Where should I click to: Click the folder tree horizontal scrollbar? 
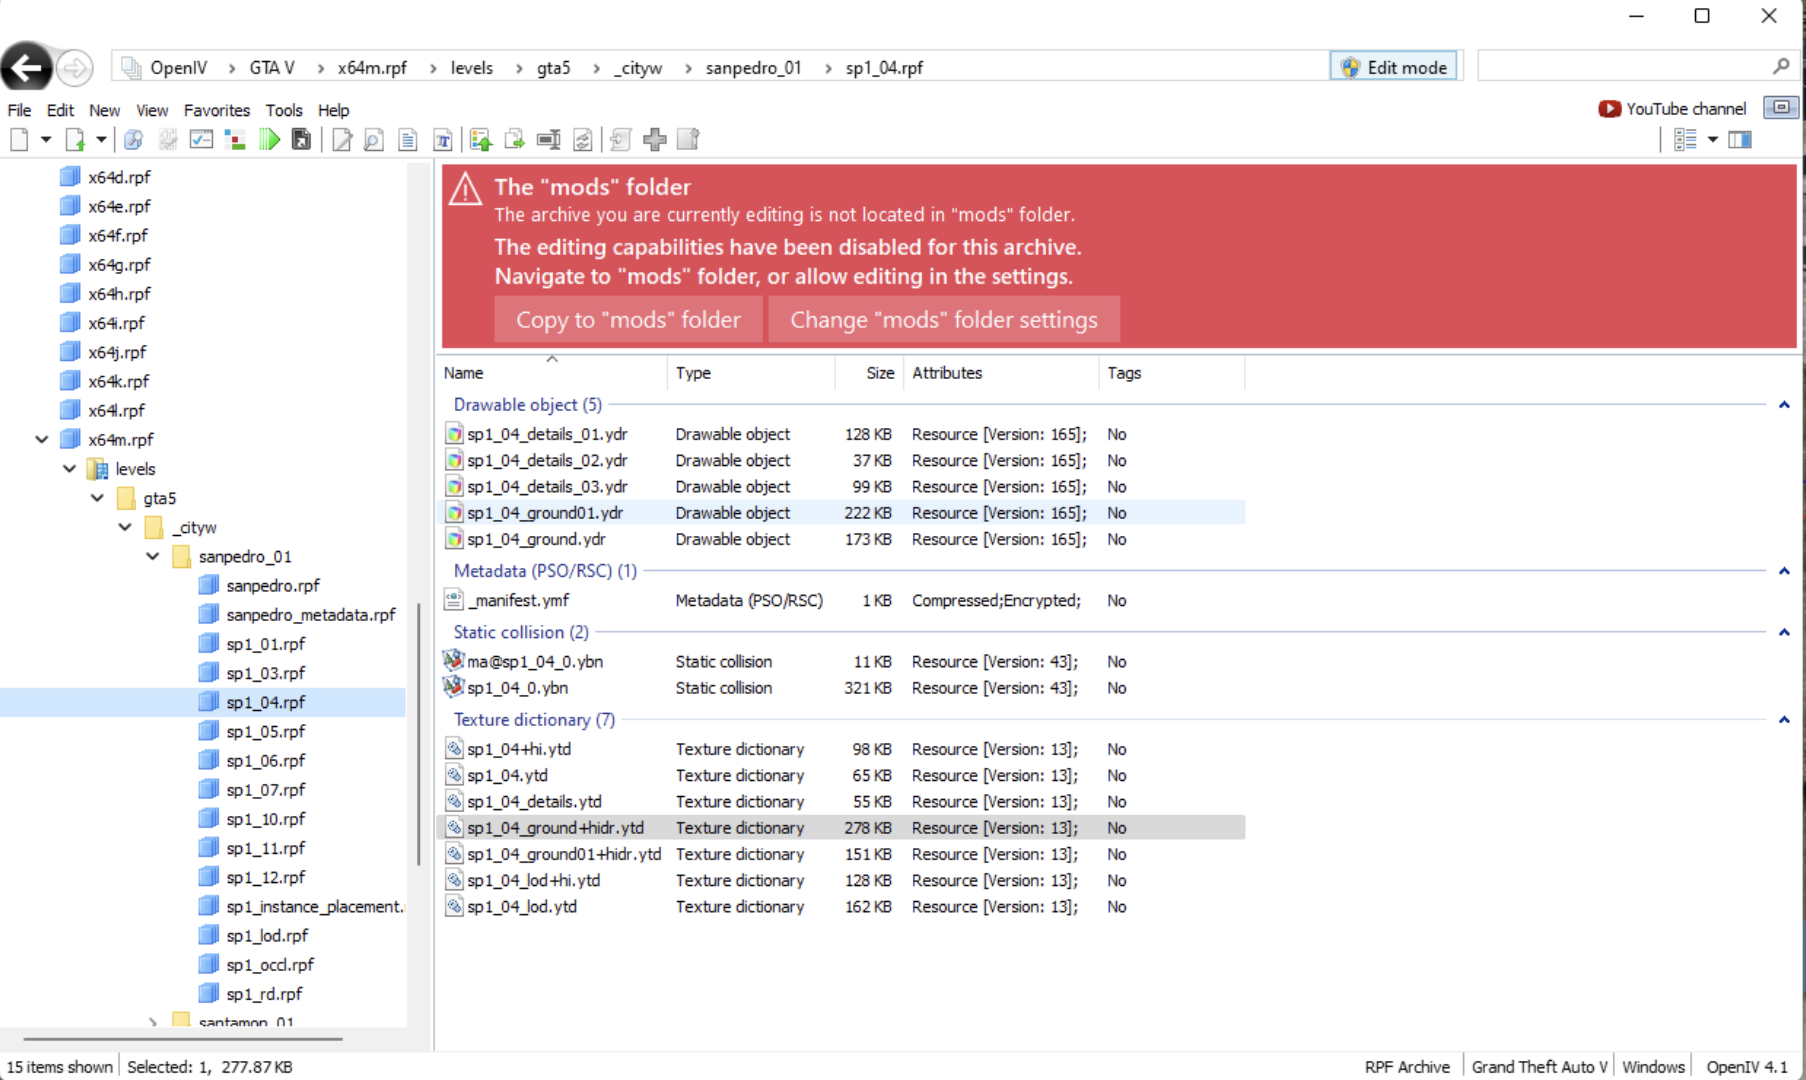coord(183,1039)
